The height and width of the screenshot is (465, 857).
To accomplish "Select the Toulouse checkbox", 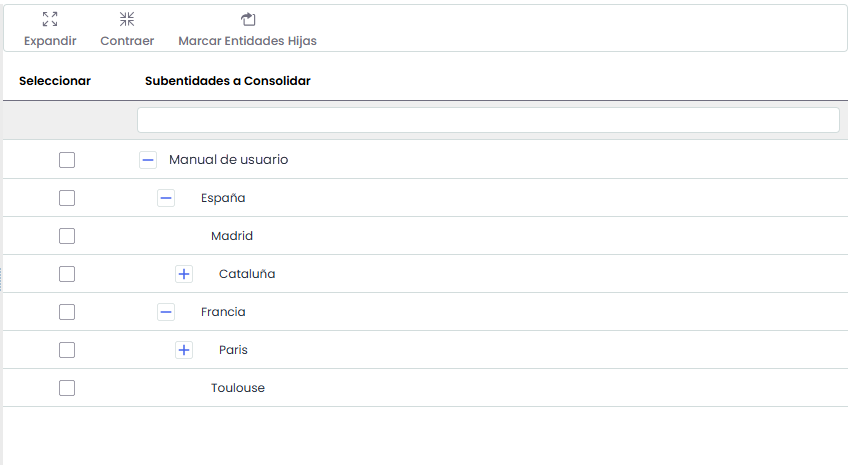I will pyautogui.click(x=67, y=388).
